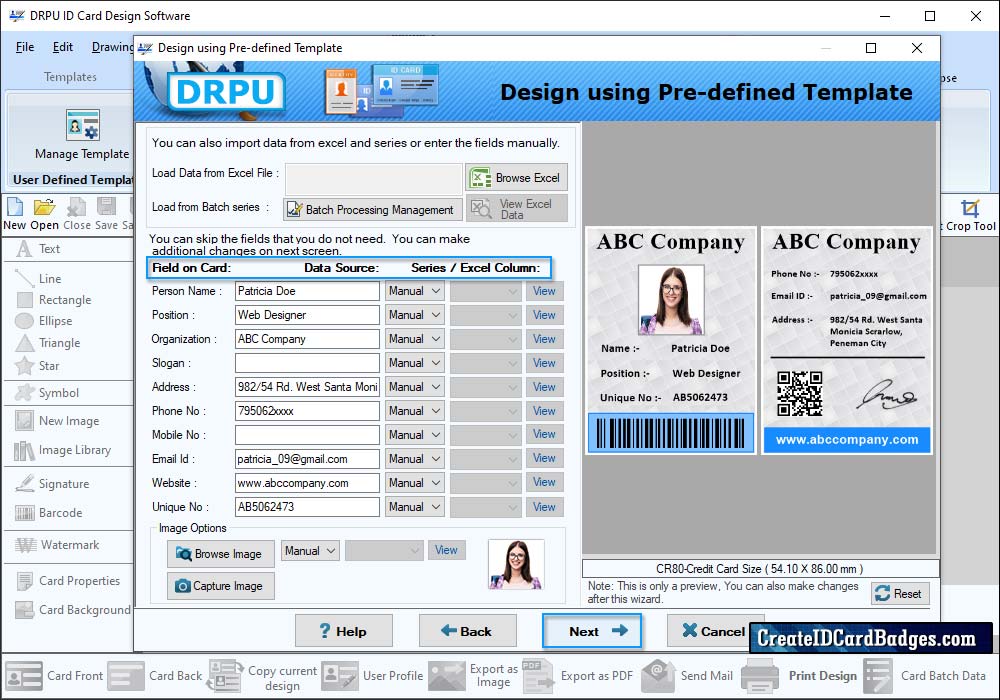Open the Image Library
The width and height of the screenshot is (1000, 700).
[x=62, y=450]
